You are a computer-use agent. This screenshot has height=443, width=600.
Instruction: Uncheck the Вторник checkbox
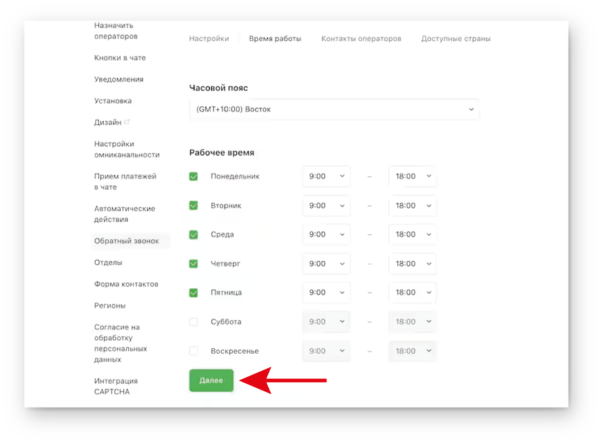click(194, 205)
